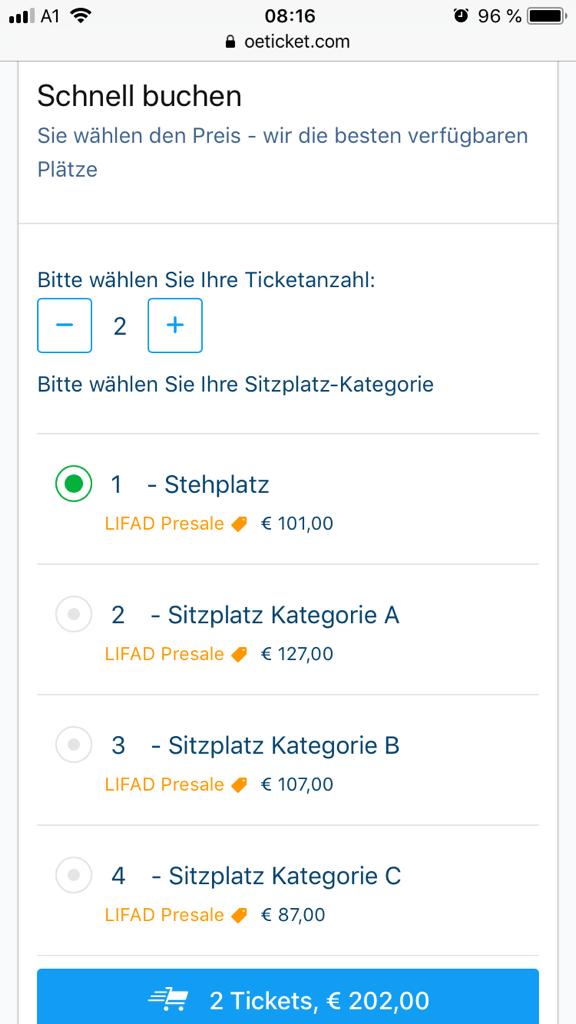
Task: Add 2 Tickets for € 202,00 to cart
Action: pos(288,996)
